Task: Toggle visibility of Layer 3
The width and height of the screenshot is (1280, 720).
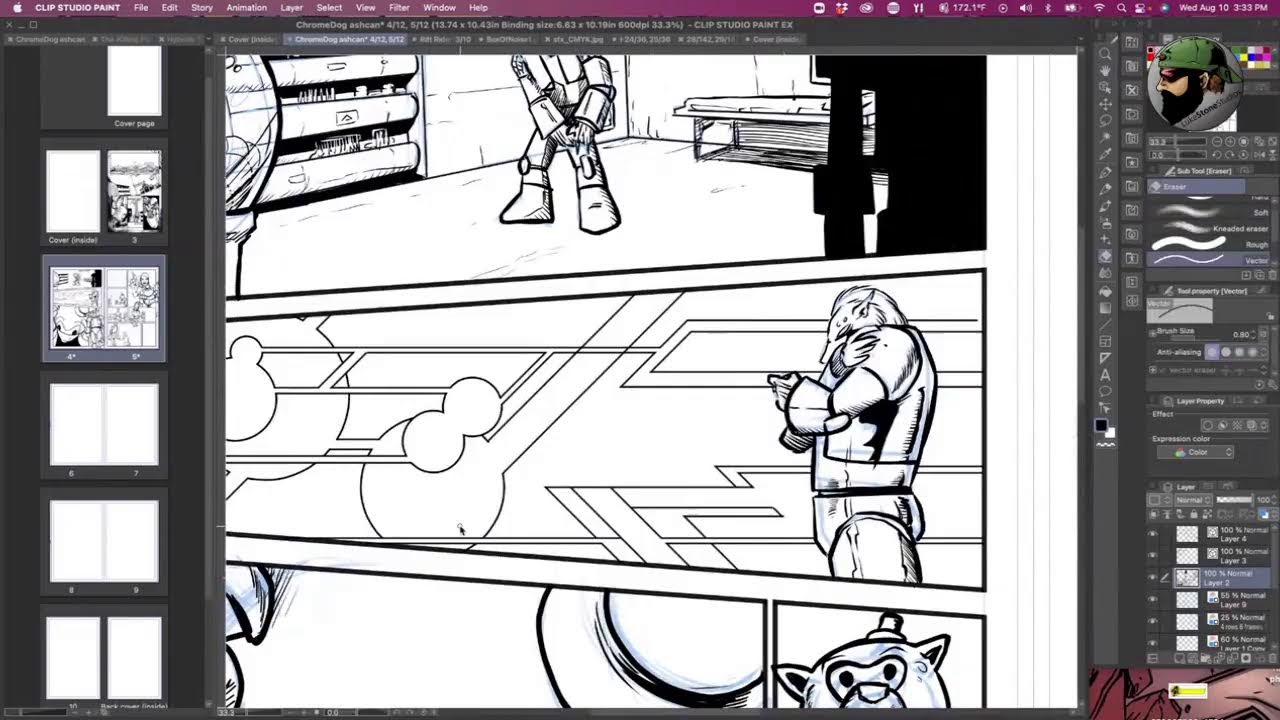Action: [x=1152, y=556]
